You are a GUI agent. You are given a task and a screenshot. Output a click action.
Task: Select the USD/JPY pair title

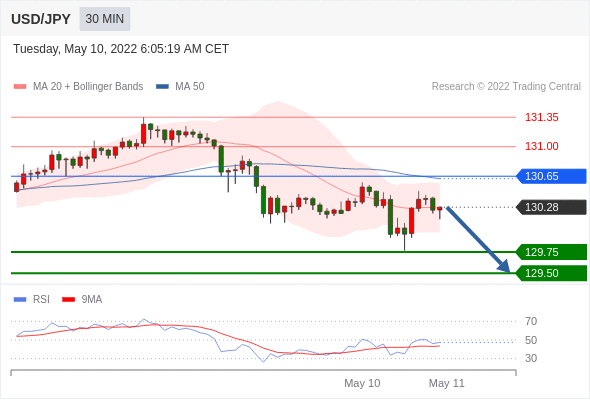click(41, 19)
